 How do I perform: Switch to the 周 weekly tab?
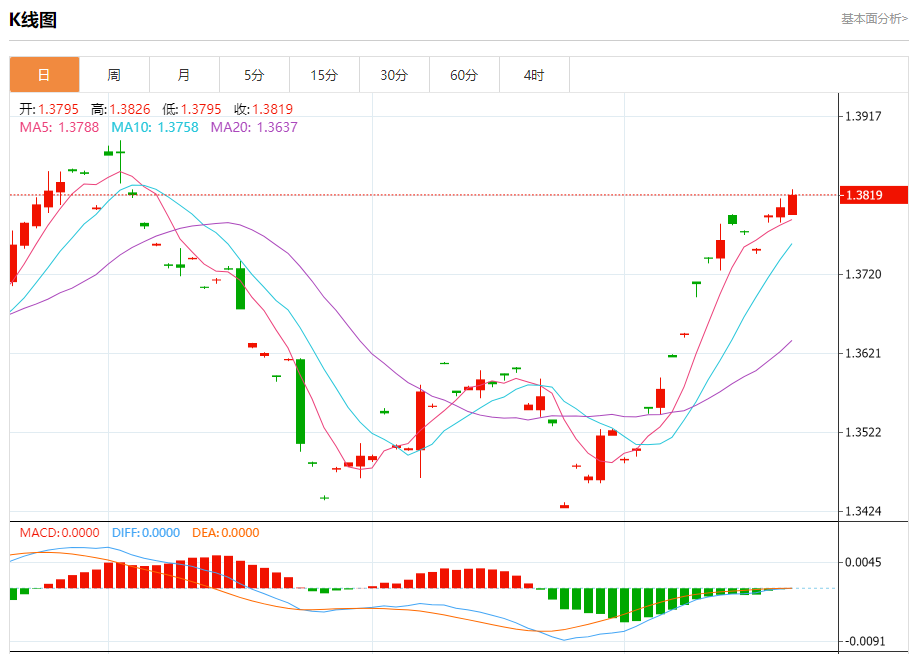pos(114,75)
